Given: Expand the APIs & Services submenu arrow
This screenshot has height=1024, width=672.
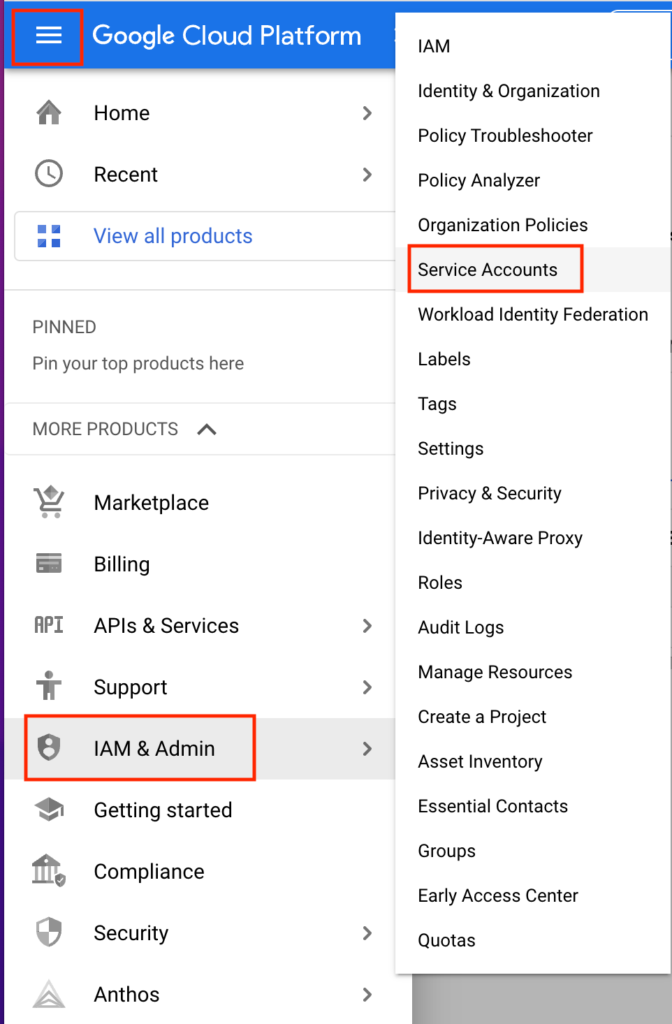Looking at the screenshot, I should pyautogui.click(x=367, y=626).
